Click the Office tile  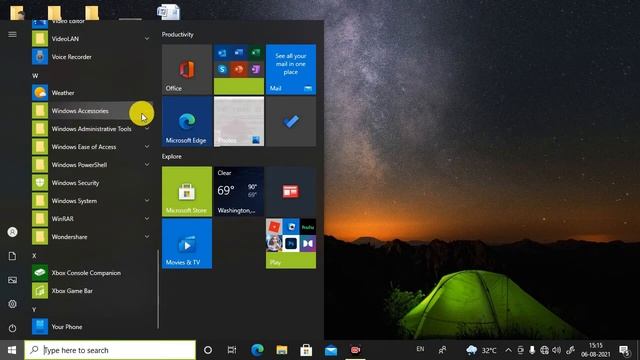point(187,69)
